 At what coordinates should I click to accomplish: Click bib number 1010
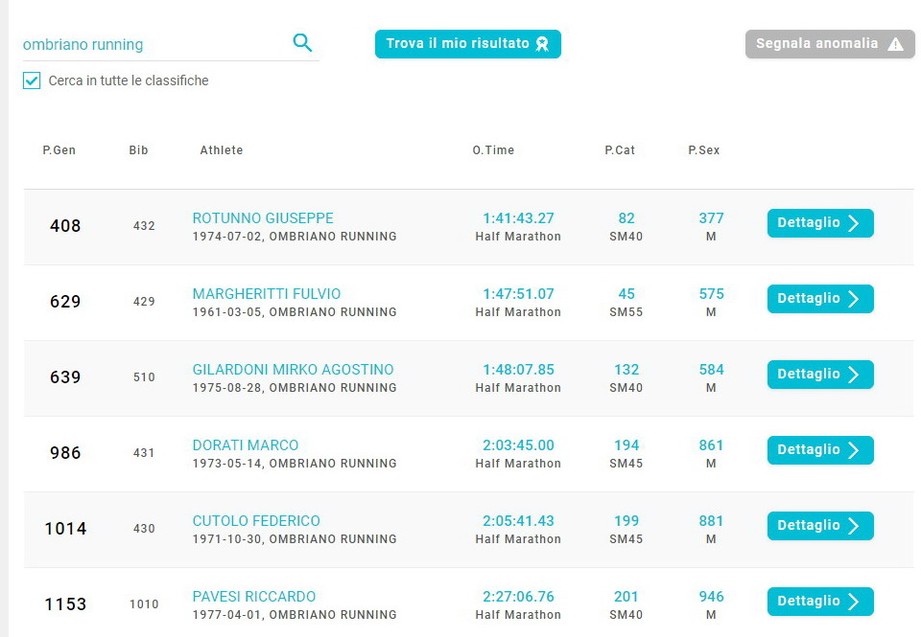coord(144,605)
